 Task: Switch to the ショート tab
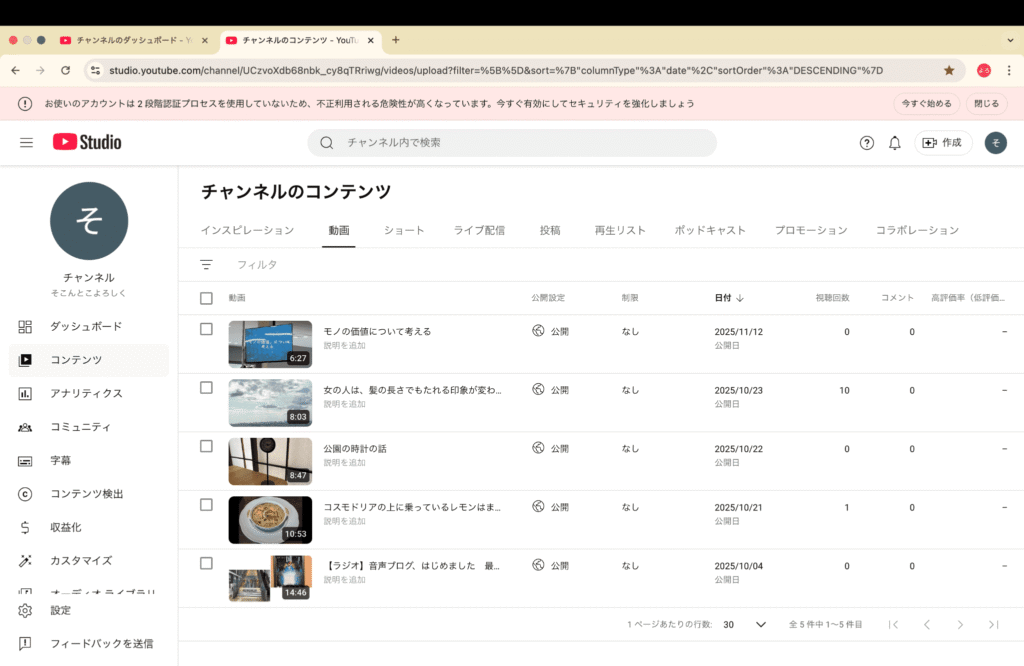click(404, 230)
